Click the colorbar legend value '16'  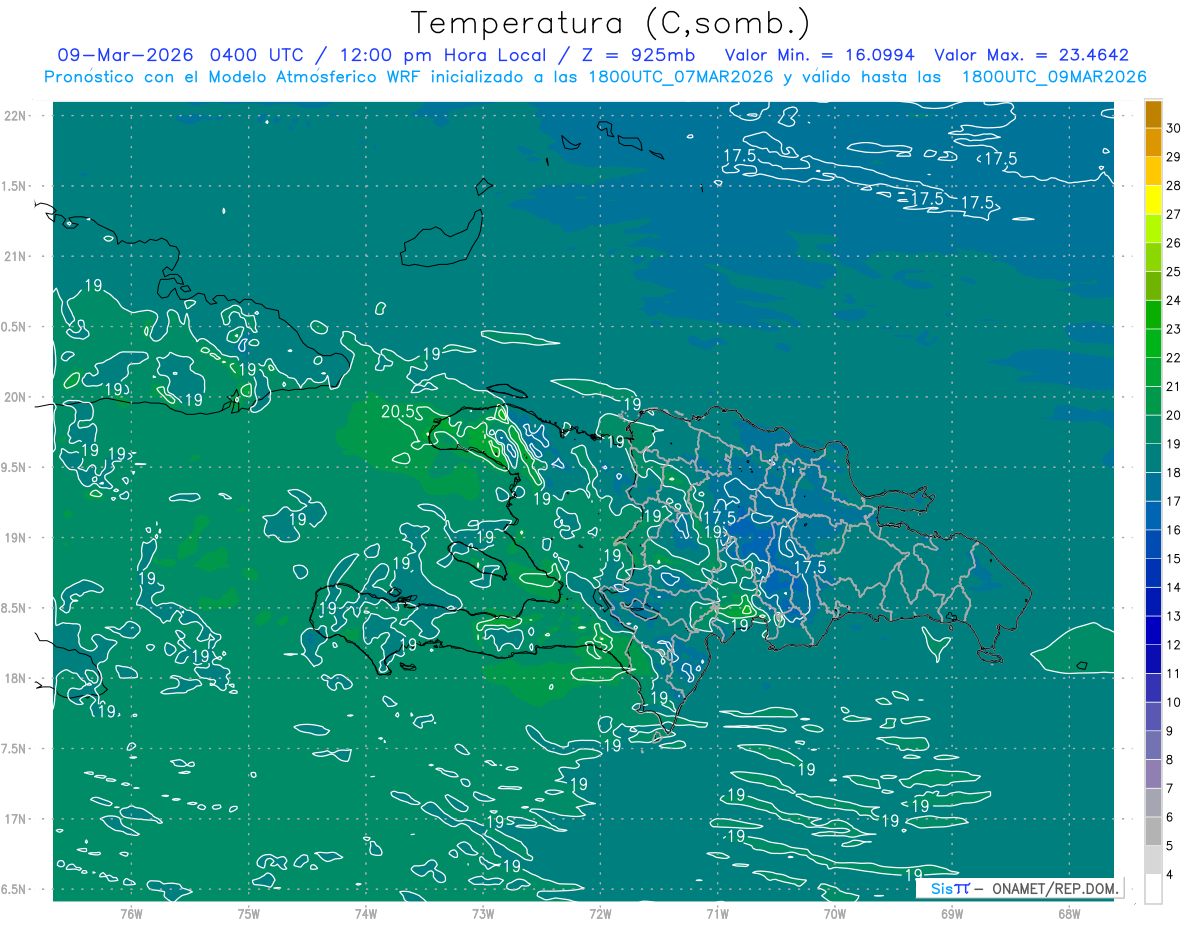click(1174, 530)
